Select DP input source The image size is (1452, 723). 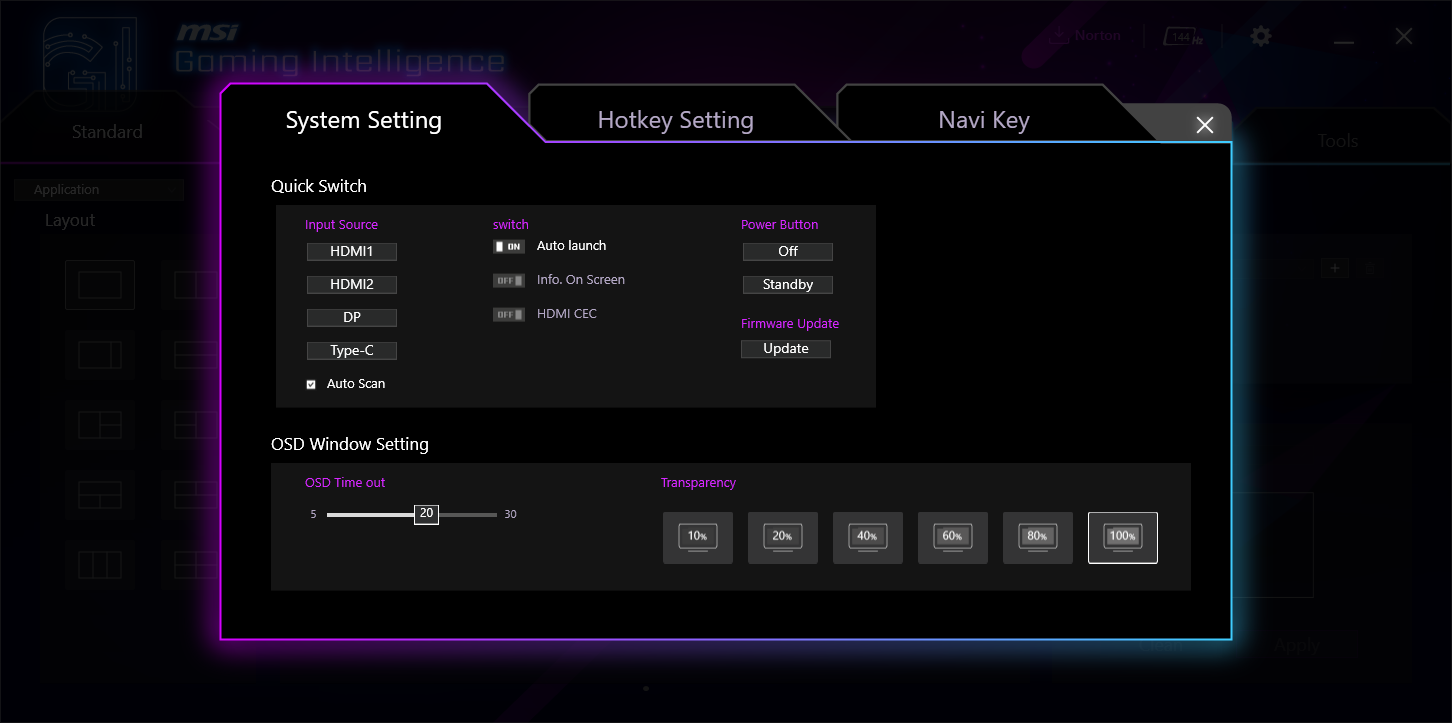click(352, 318)
